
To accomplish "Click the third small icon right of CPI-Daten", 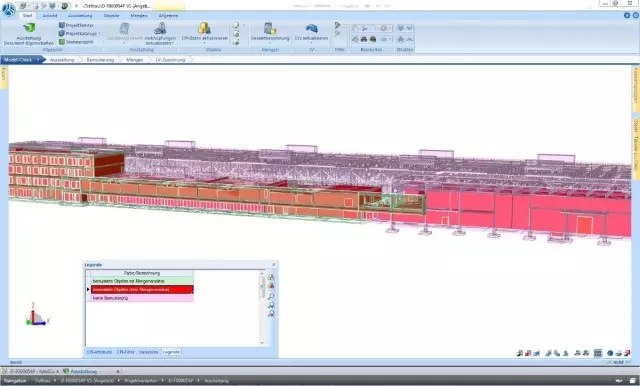I will coord(236,42).
